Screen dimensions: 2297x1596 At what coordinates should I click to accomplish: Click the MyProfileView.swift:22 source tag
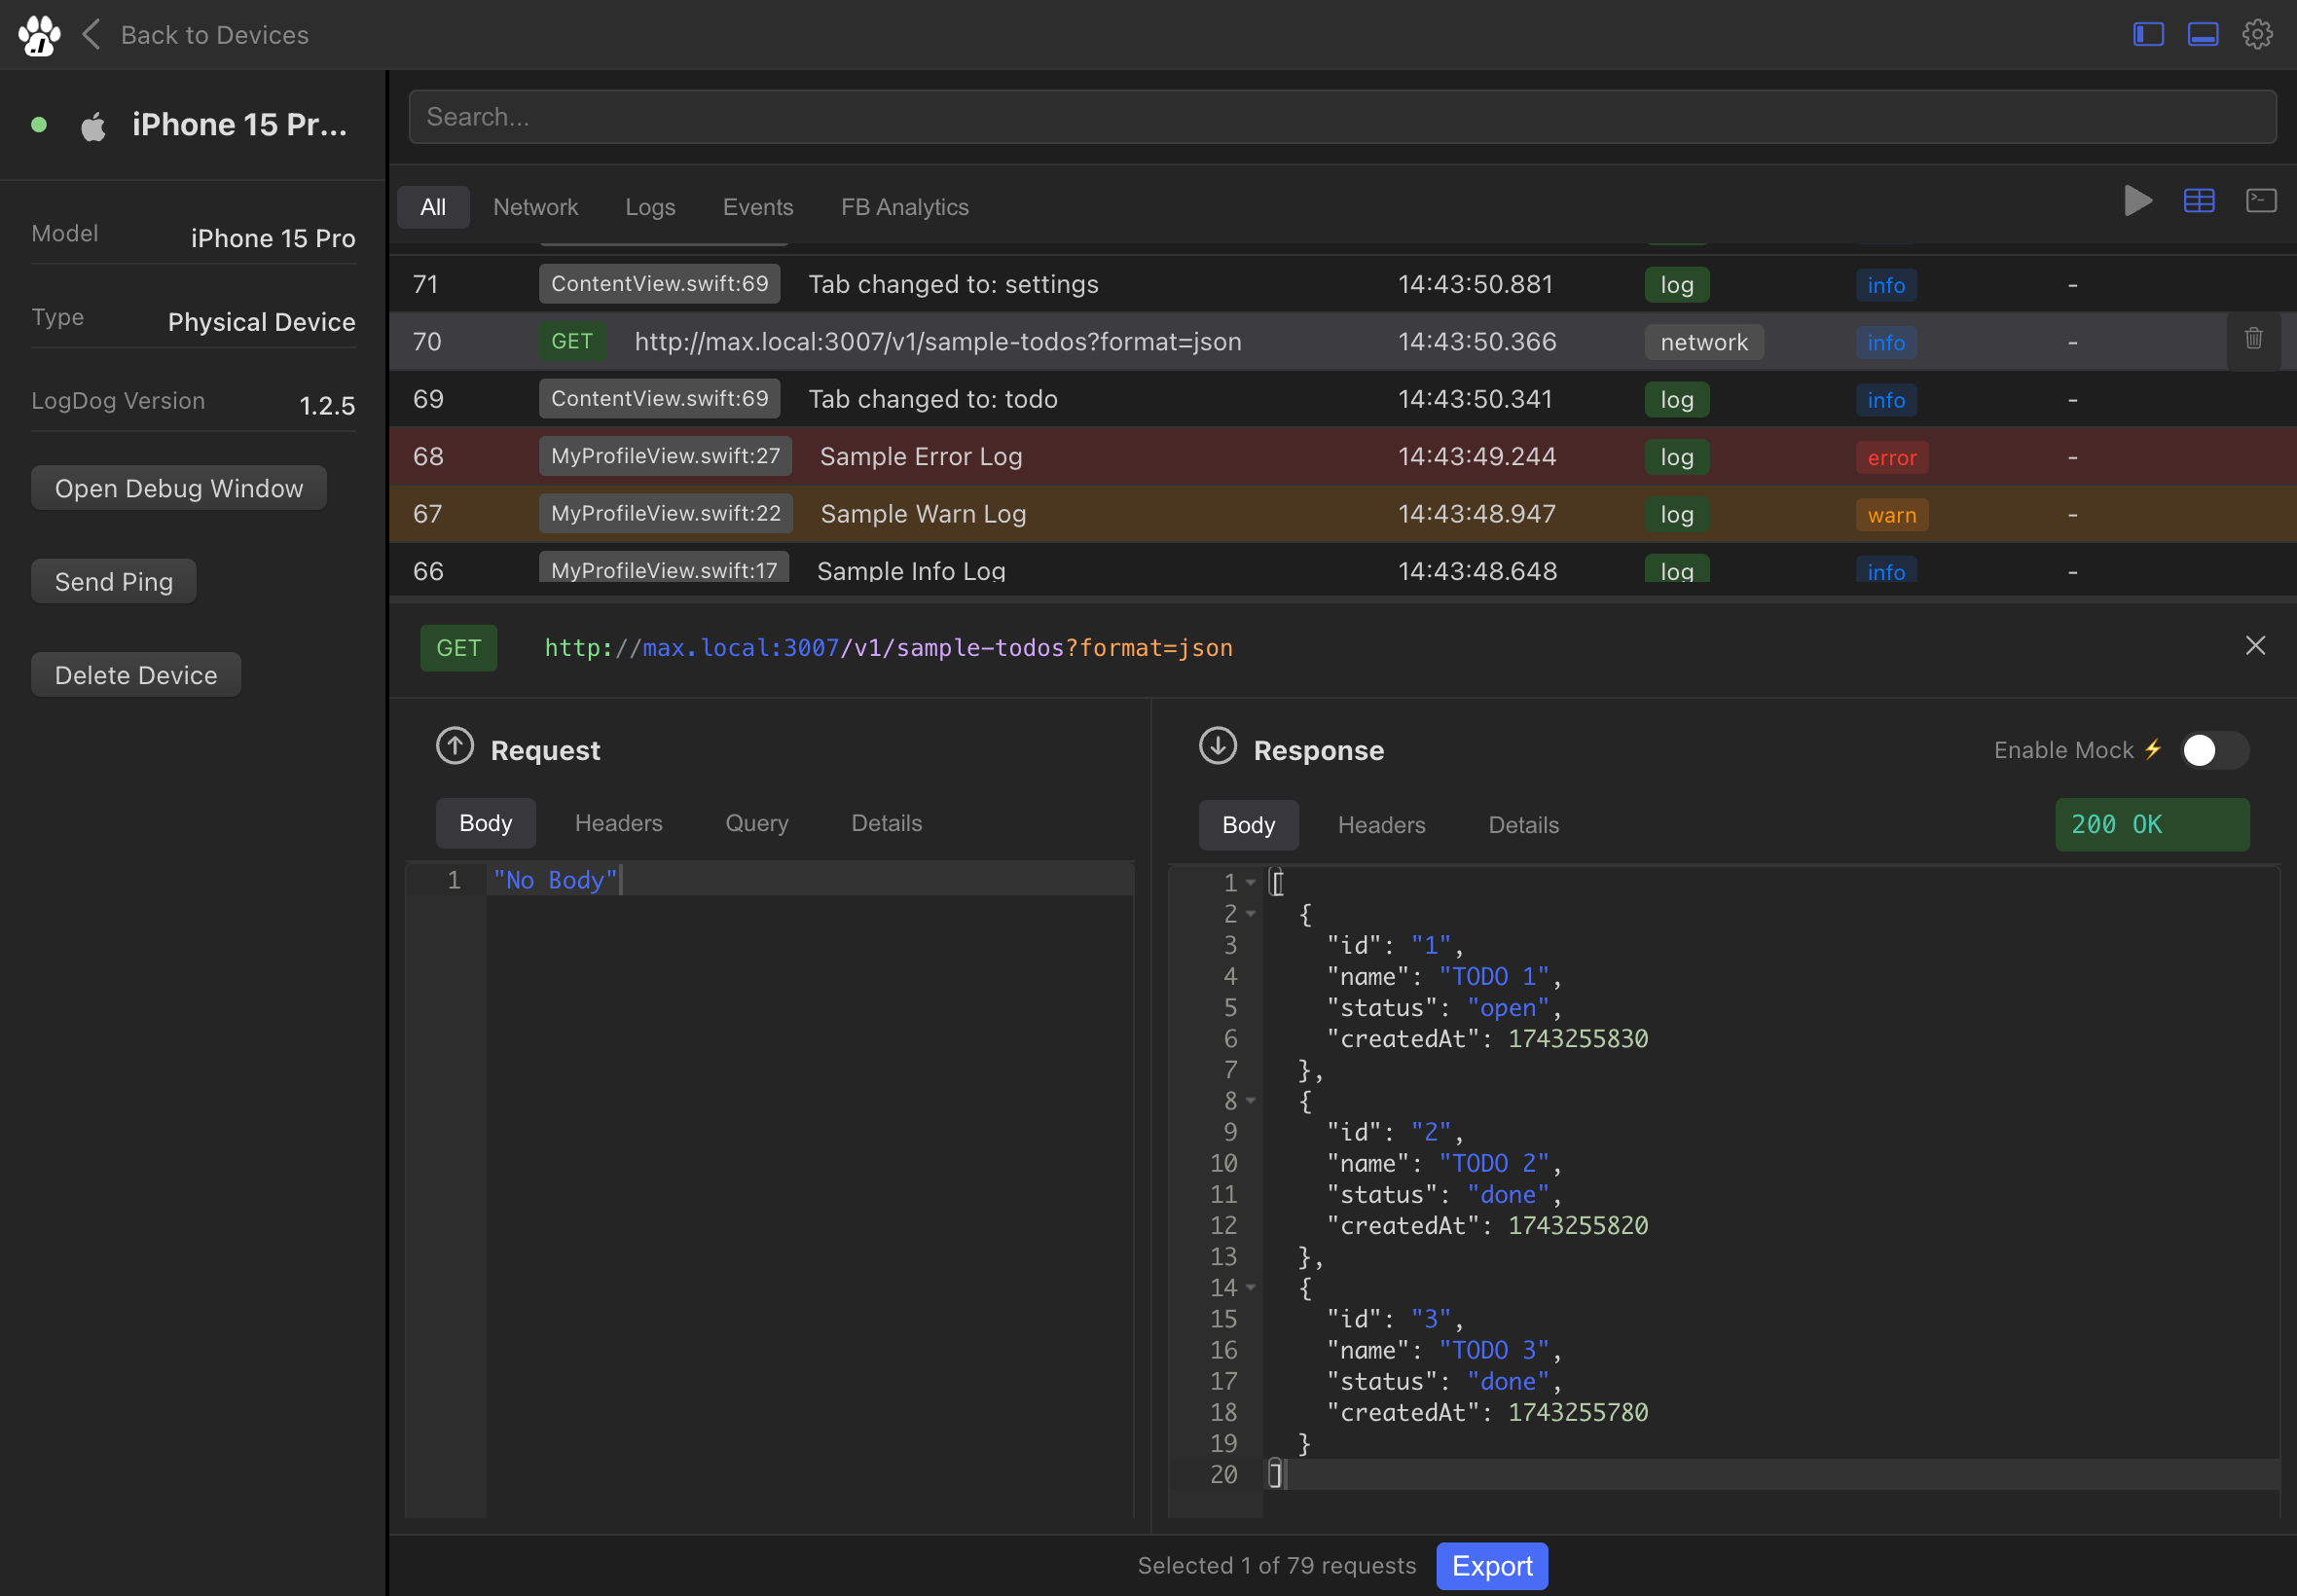(x=665, y=514)
